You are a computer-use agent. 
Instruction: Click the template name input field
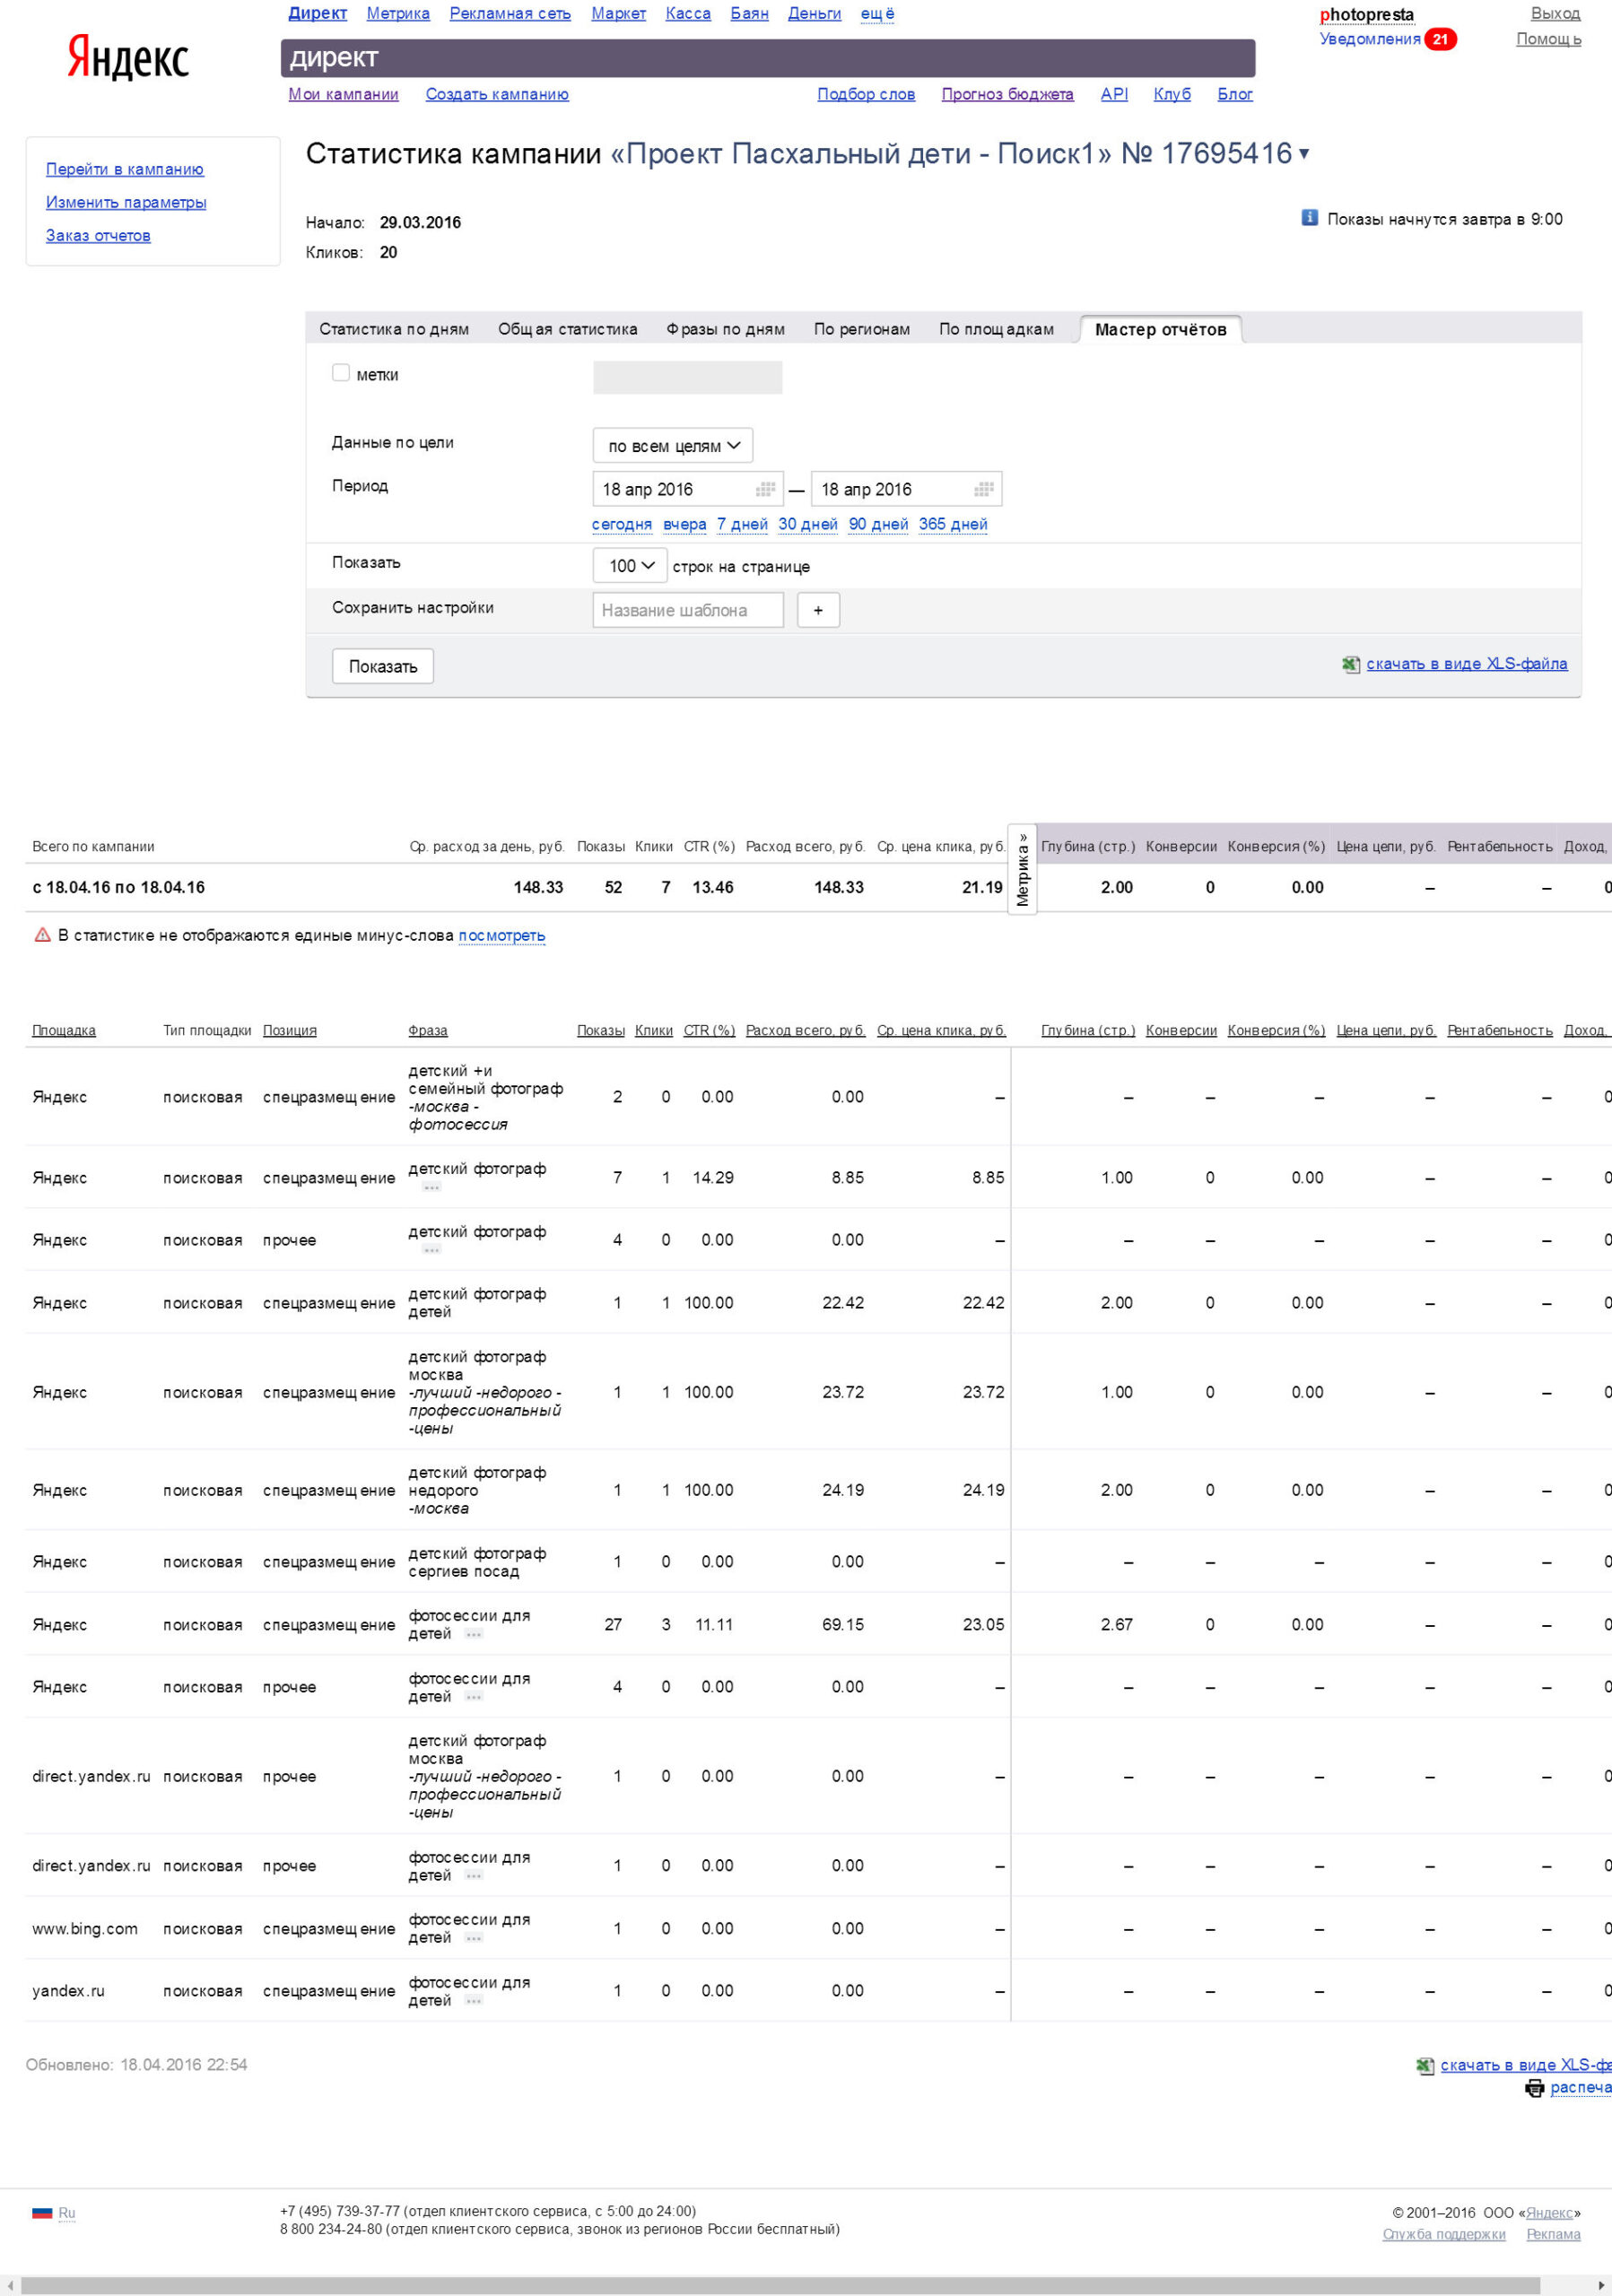coord(688,610)
